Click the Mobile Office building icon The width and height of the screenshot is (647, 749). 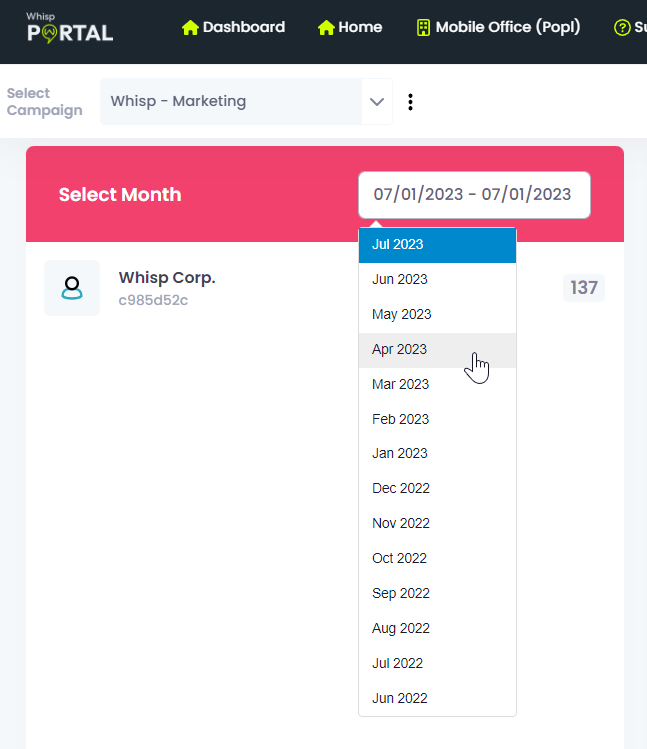pyautogui.click(x=423, y=27)
